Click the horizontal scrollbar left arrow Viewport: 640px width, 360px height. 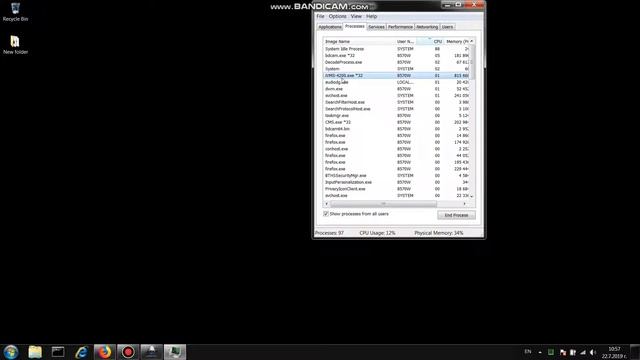[327, 204]
